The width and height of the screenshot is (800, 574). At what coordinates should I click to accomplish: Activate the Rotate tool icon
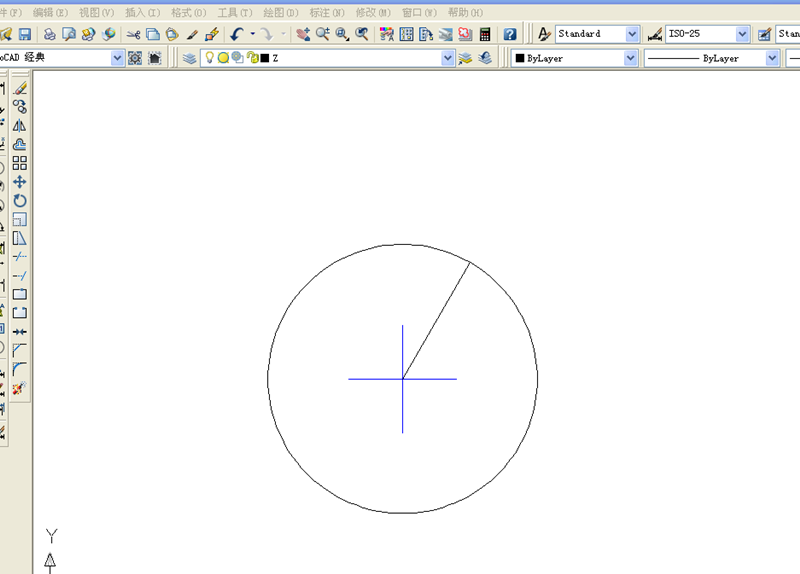point(20,201)
